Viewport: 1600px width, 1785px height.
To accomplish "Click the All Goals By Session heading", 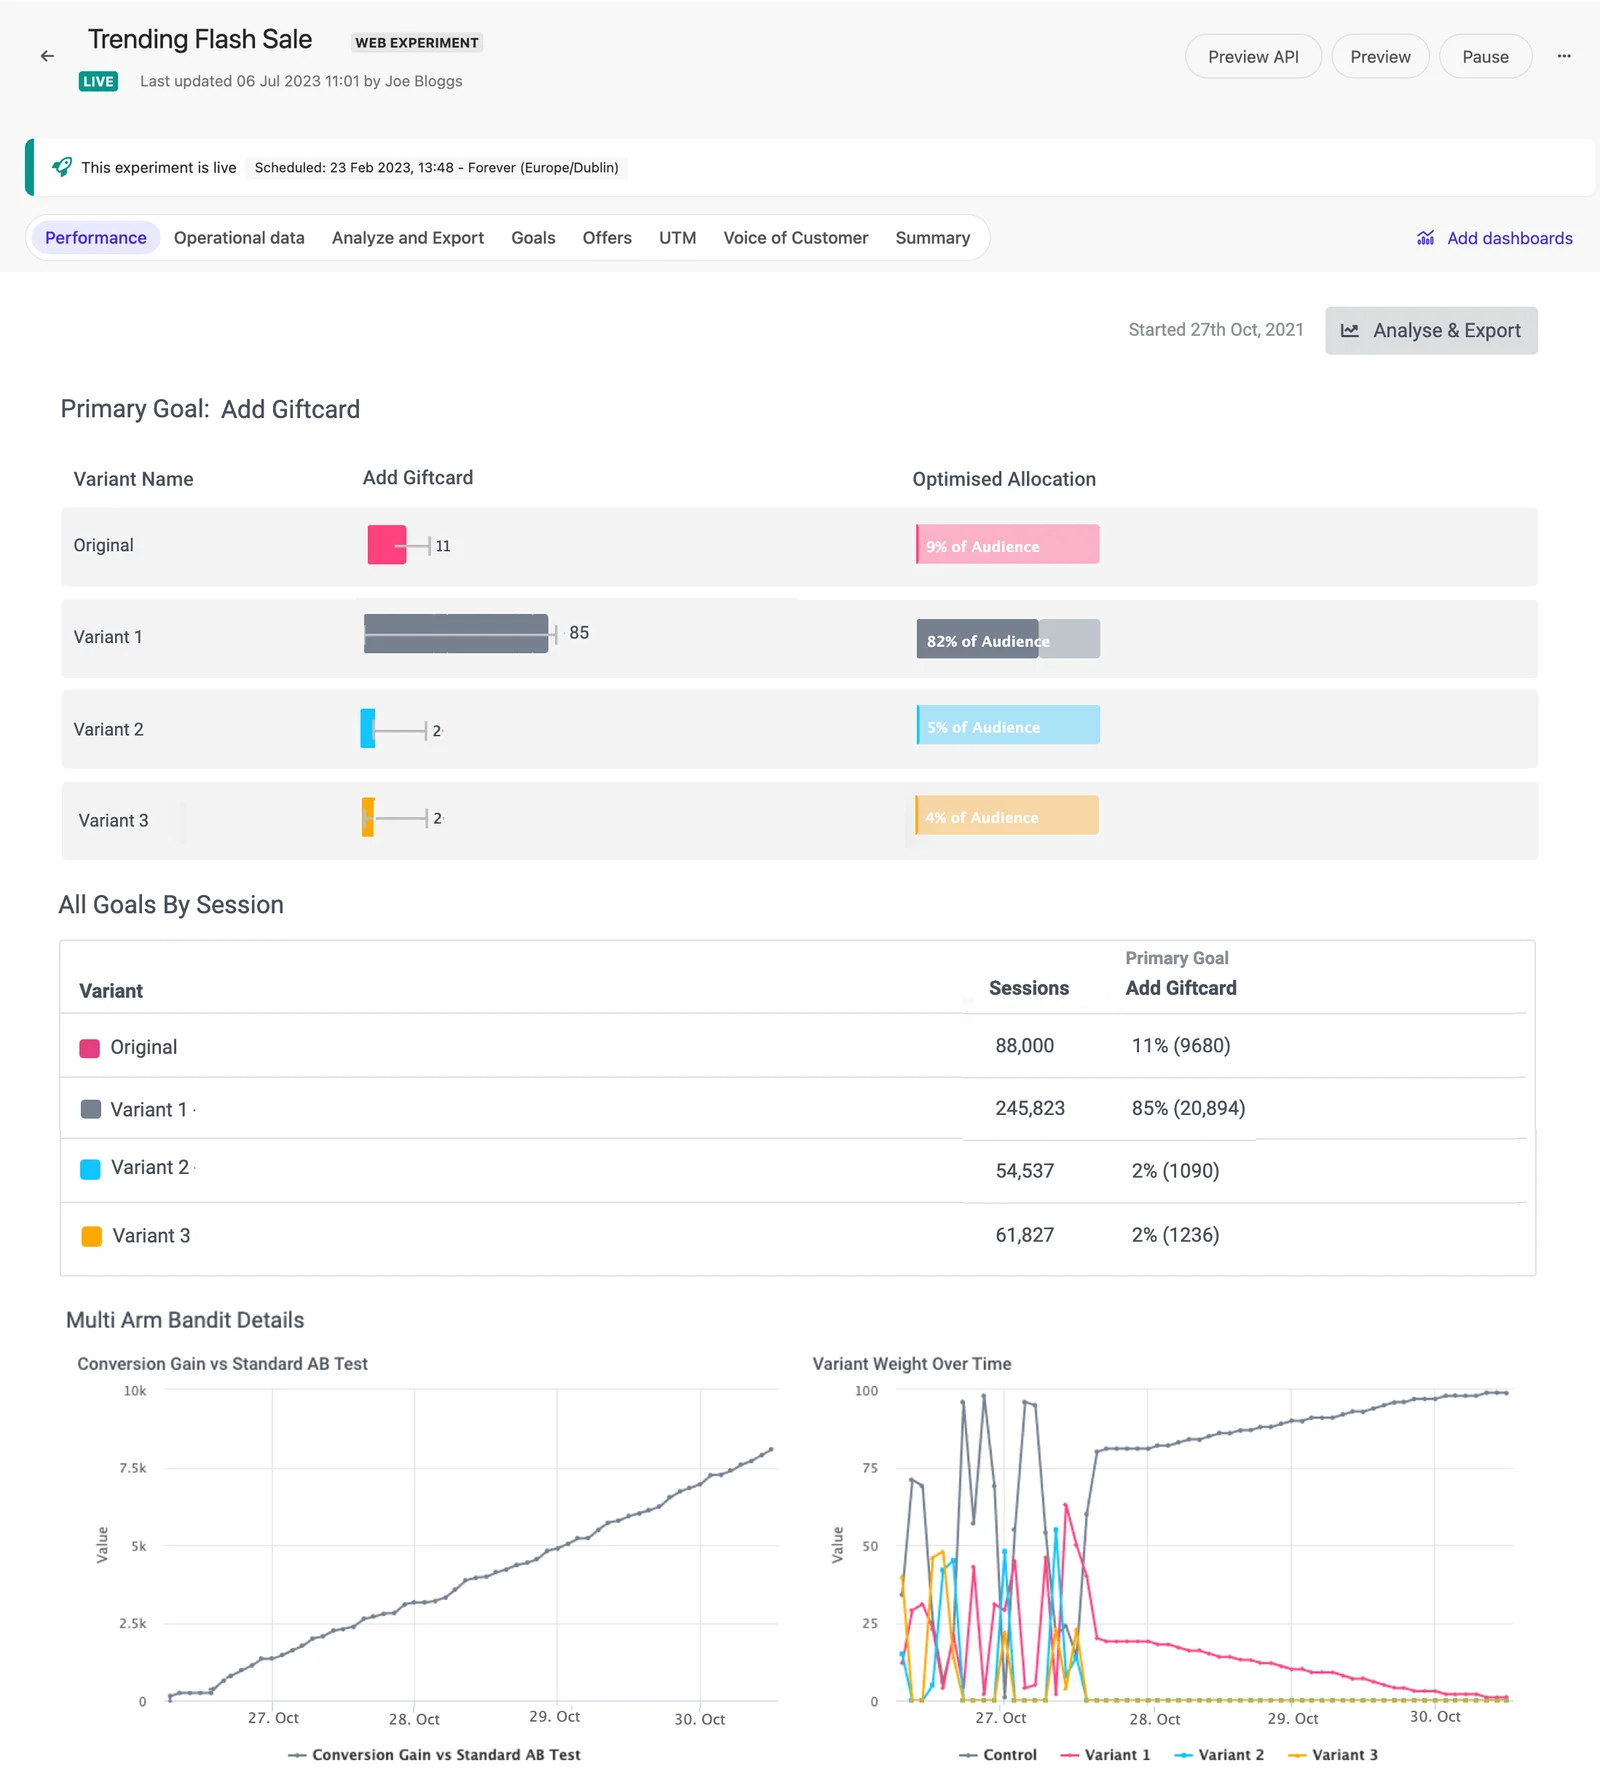I will [171, 905].
